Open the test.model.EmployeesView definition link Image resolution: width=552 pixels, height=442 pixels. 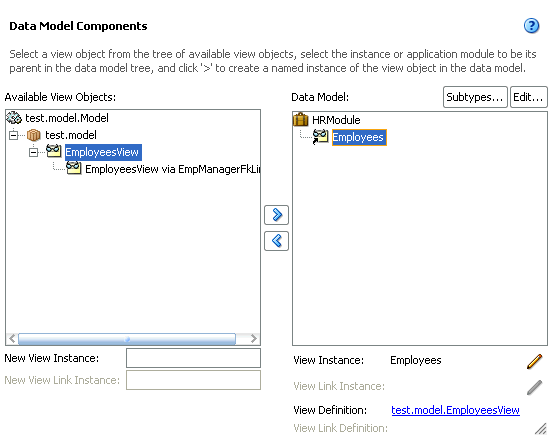tap(455, 410)
